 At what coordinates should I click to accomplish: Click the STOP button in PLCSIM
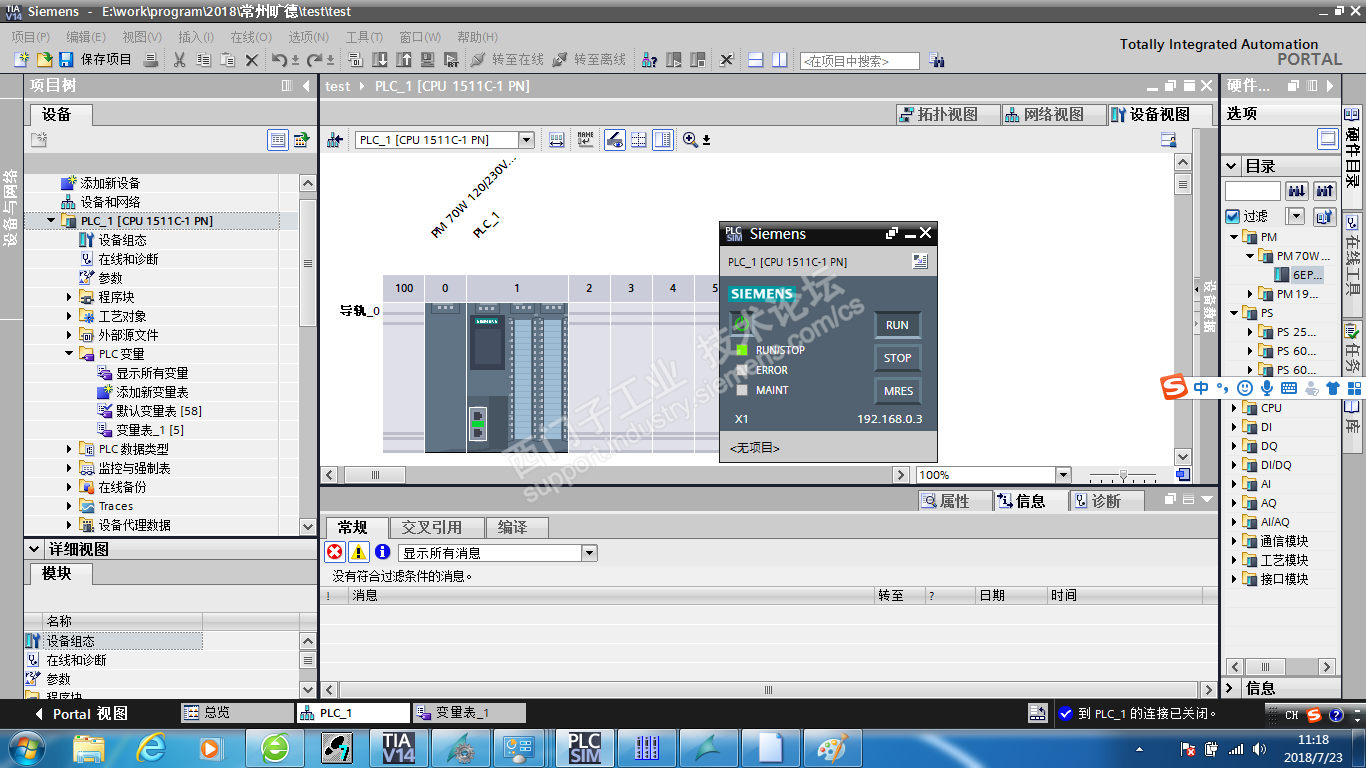tap(897, 358)
